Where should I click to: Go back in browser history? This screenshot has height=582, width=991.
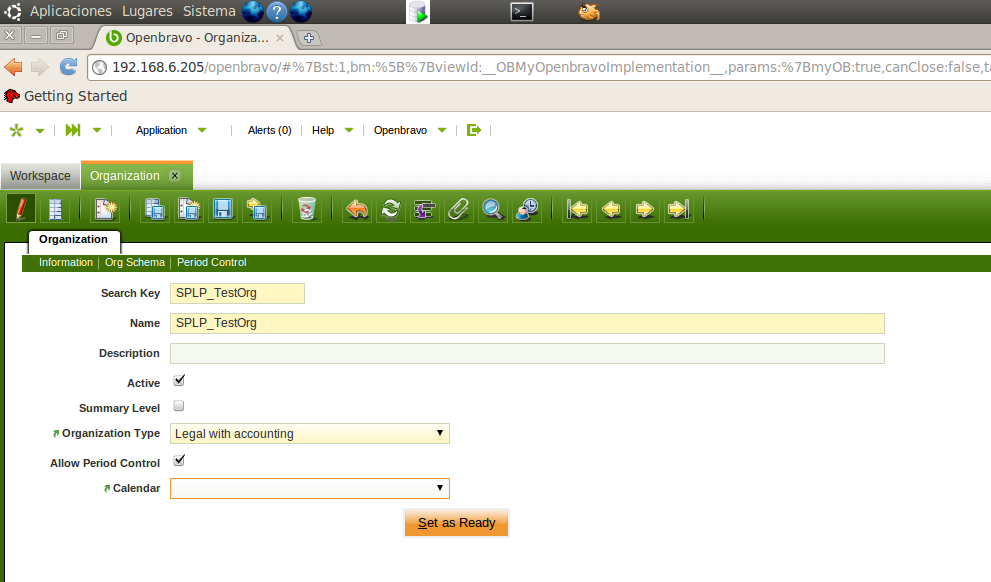point(13,66)
